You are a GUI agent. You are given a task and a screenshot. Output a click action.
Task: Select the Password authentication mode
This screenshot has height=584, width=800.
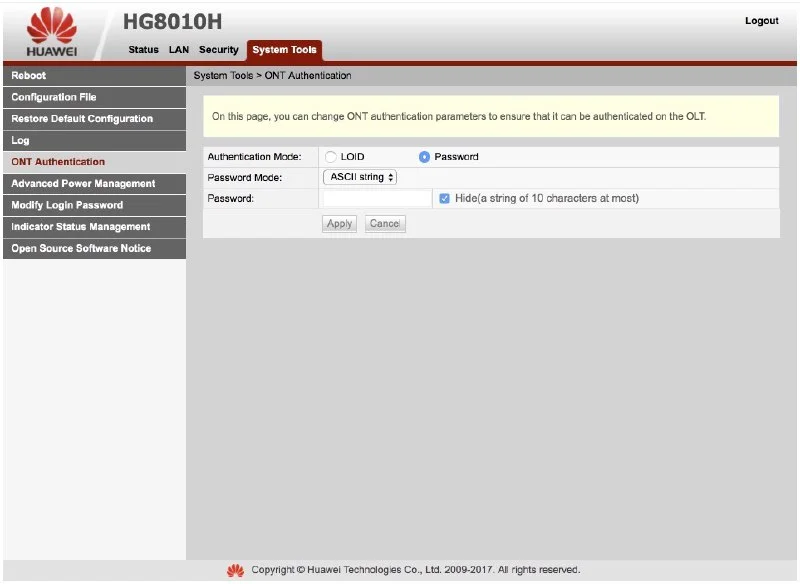424,157
